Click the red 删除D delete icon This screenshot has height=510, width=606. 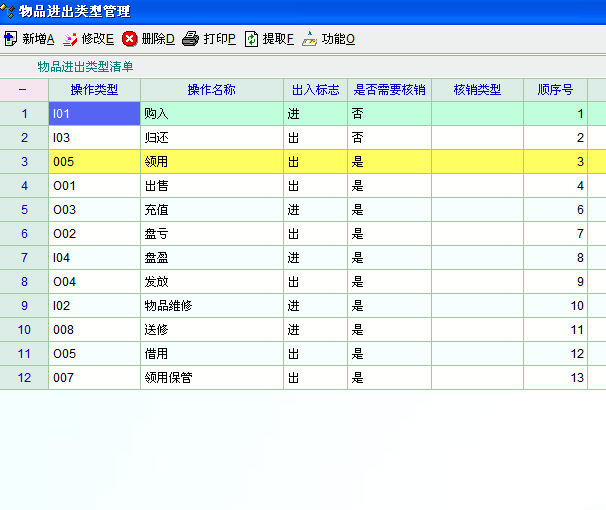coord(130,39)
